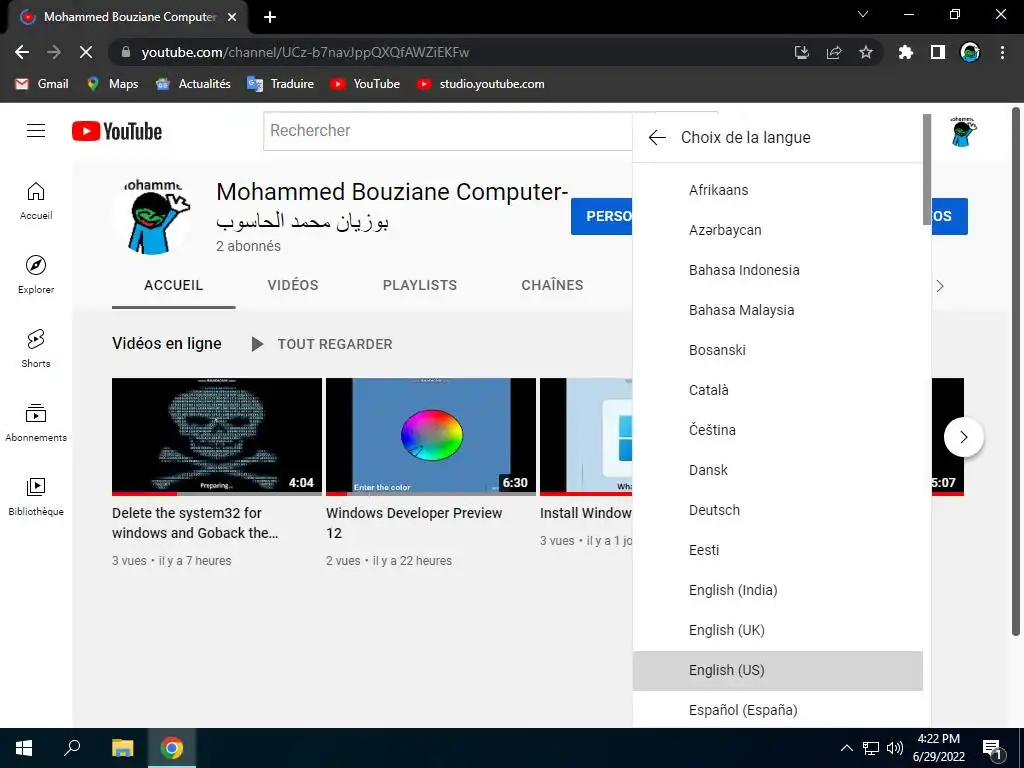1024x768 pixels.
Task: Bookmark this page with the star icon
Action: (866, 52)
